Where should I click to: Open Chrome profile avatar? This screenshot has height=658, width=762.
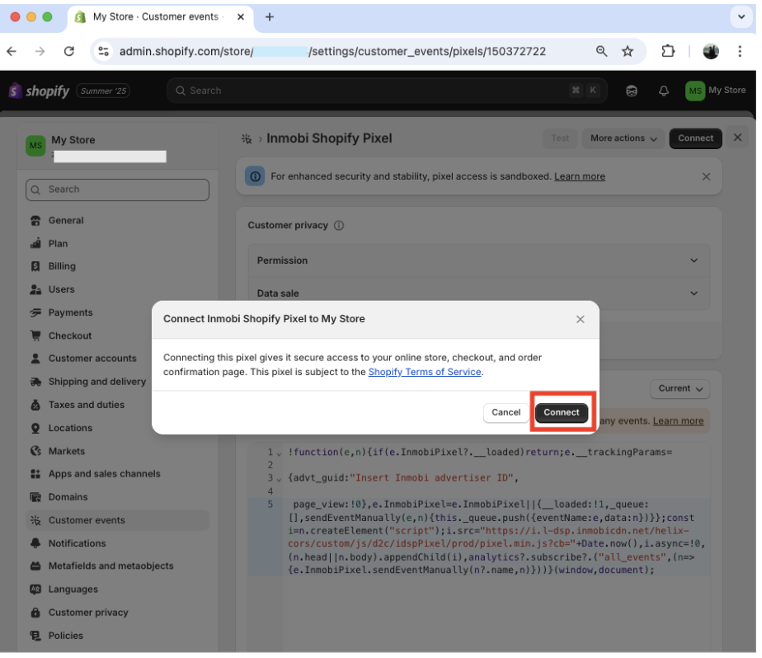710,52
